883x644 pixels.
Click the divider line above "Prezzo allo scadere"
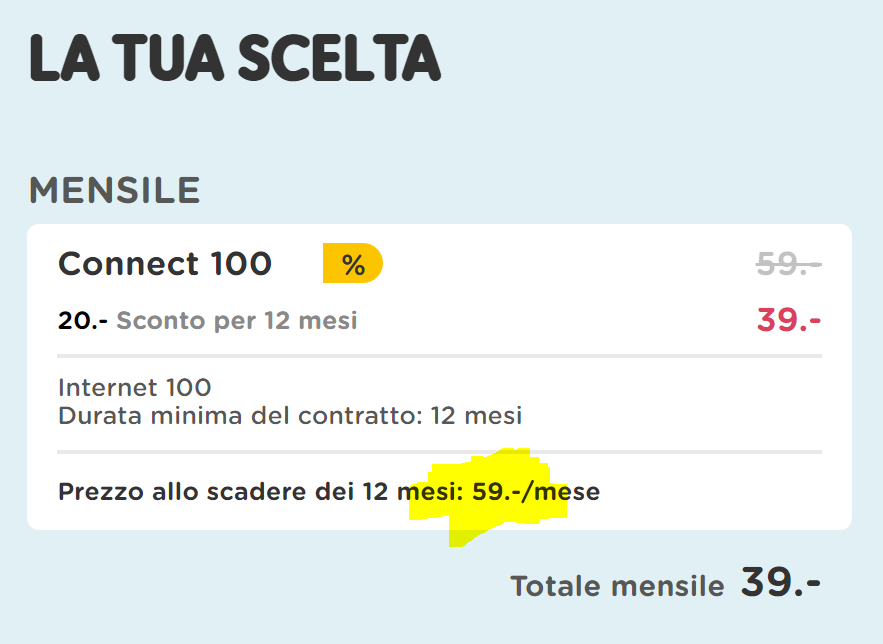(440, 452)
